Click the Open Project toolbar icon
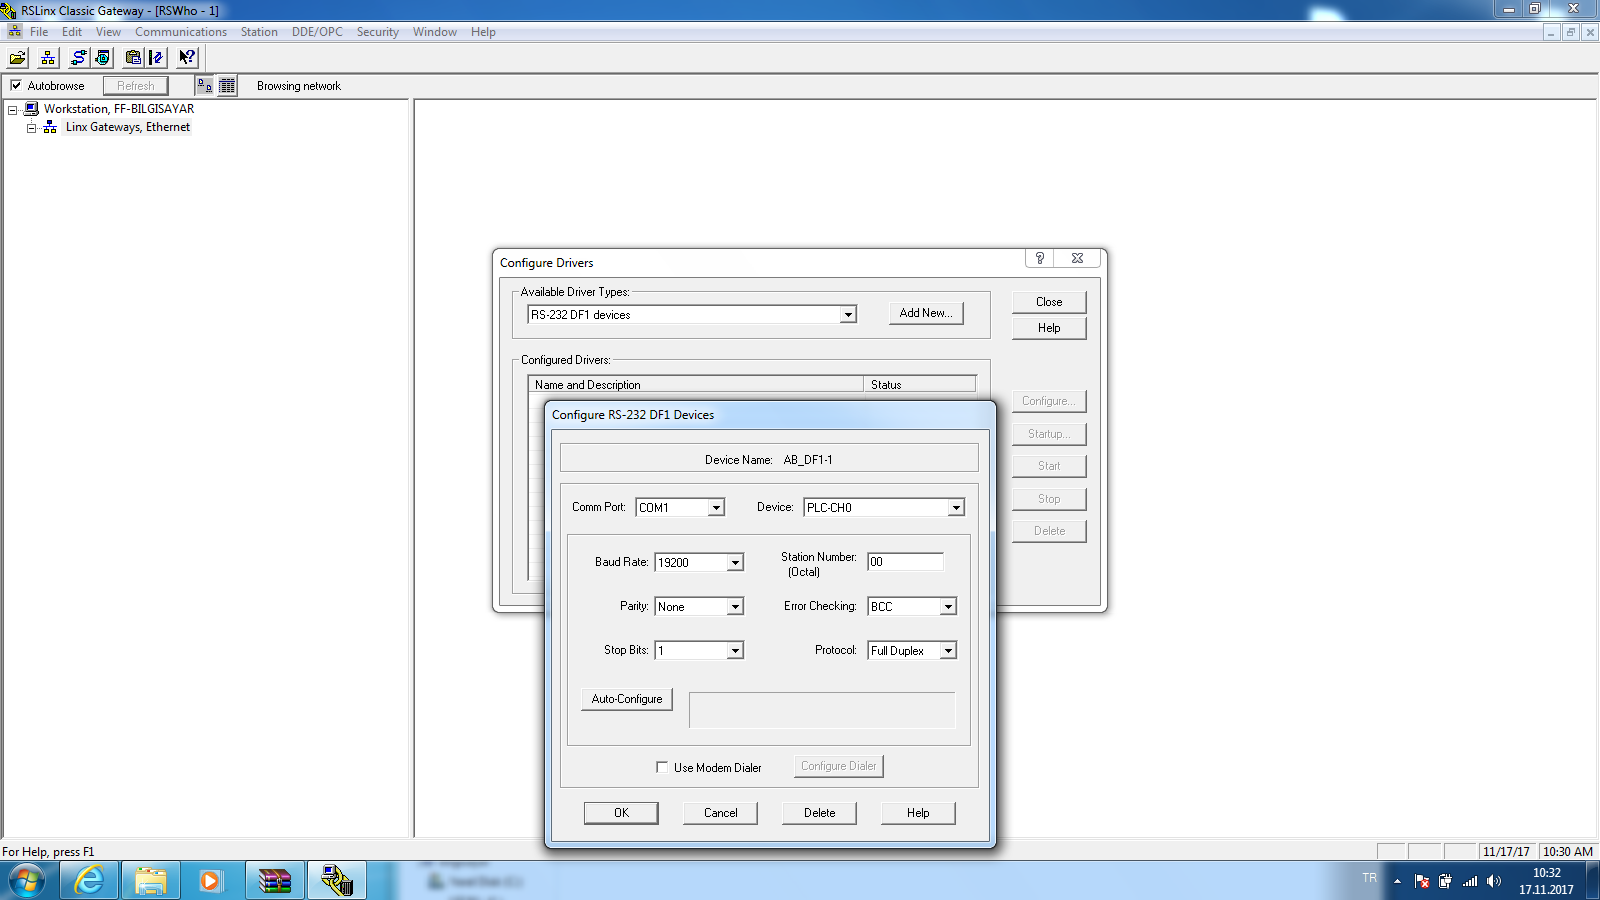This screenshot has width=1600, height=900. click(18, 58)
